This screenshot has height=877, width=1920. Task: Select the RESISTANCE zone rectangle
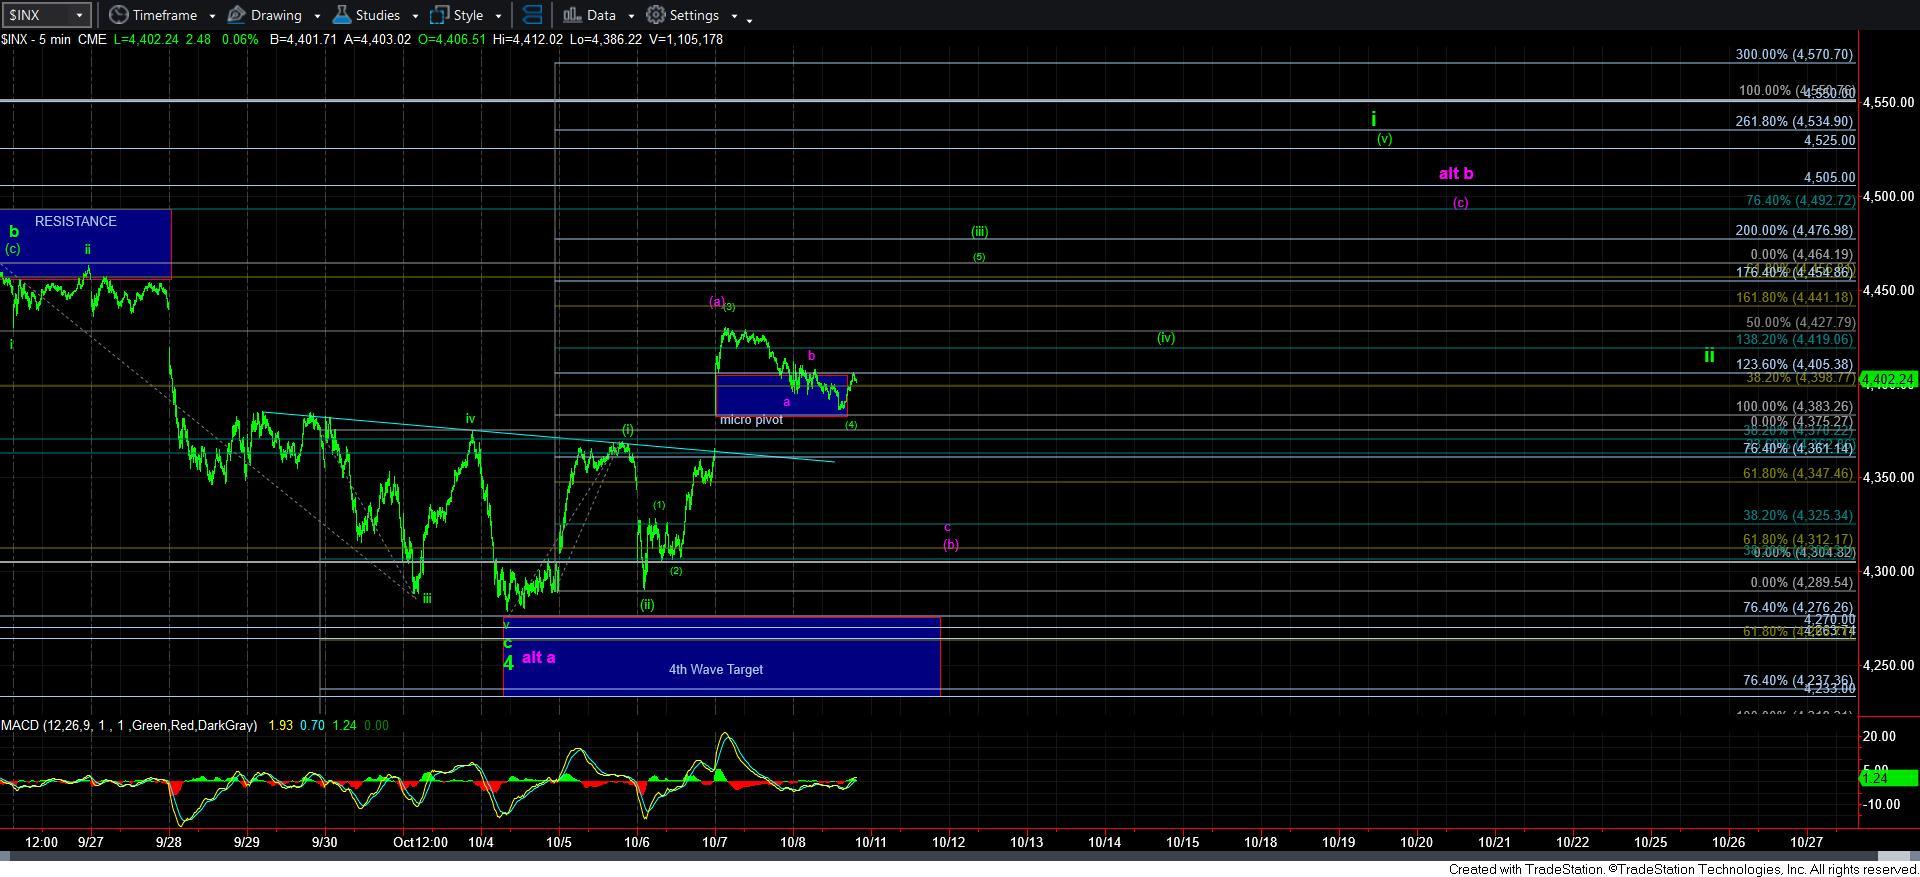(85, 243)
